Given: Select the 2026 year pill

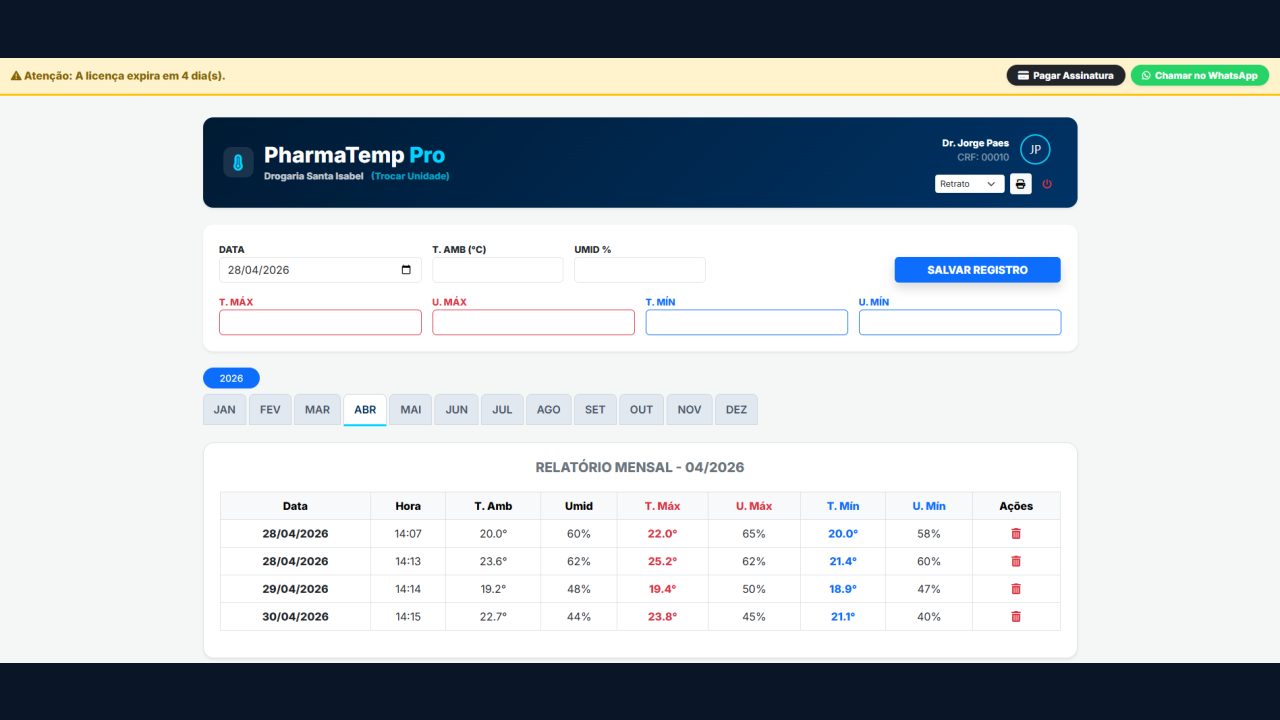Looking at the screenshot, I should coord(231,378).
